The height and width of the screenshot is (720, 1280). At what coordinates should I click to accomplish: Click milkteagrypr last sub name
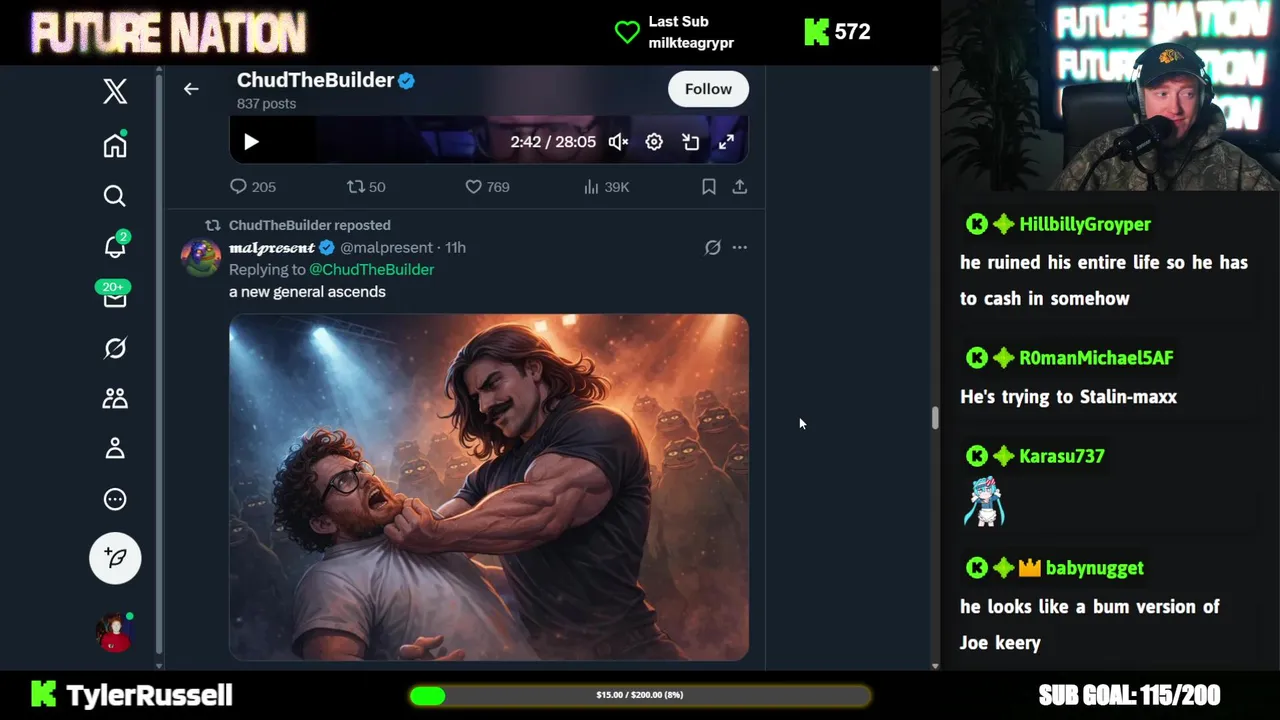(x=691, y=43)
